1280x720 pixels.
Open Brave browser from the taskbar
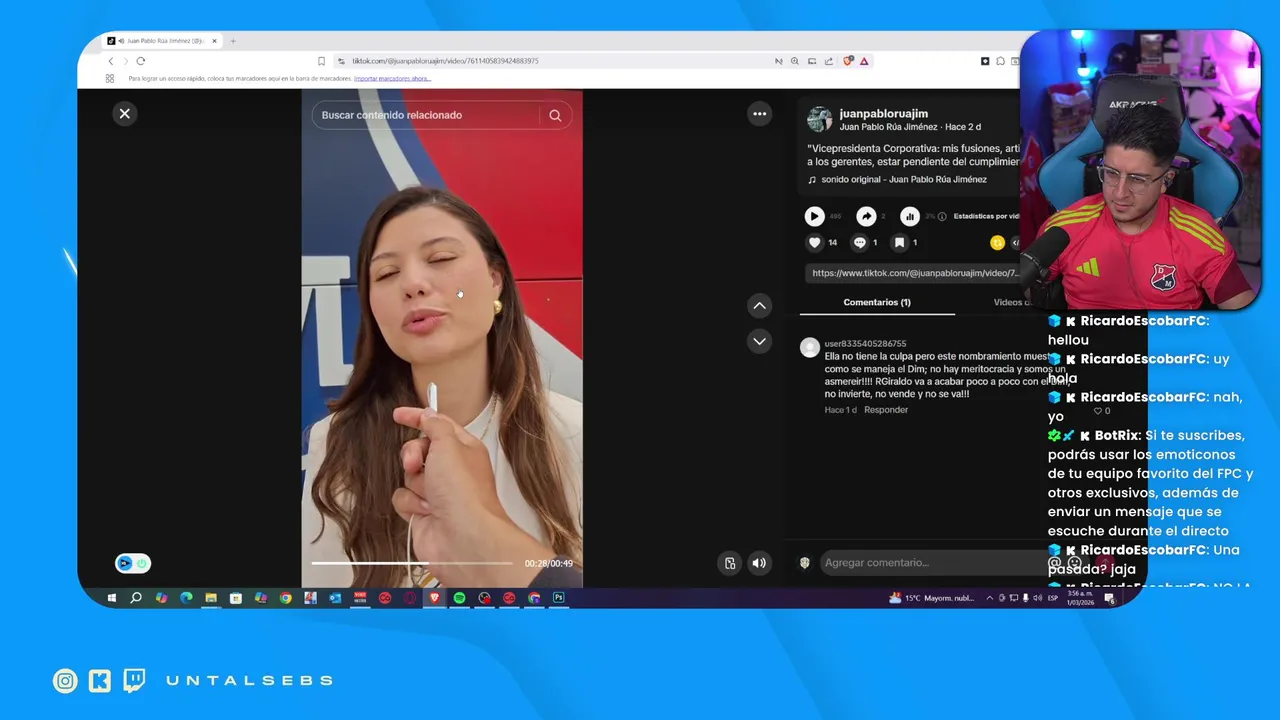click(434, 598)
